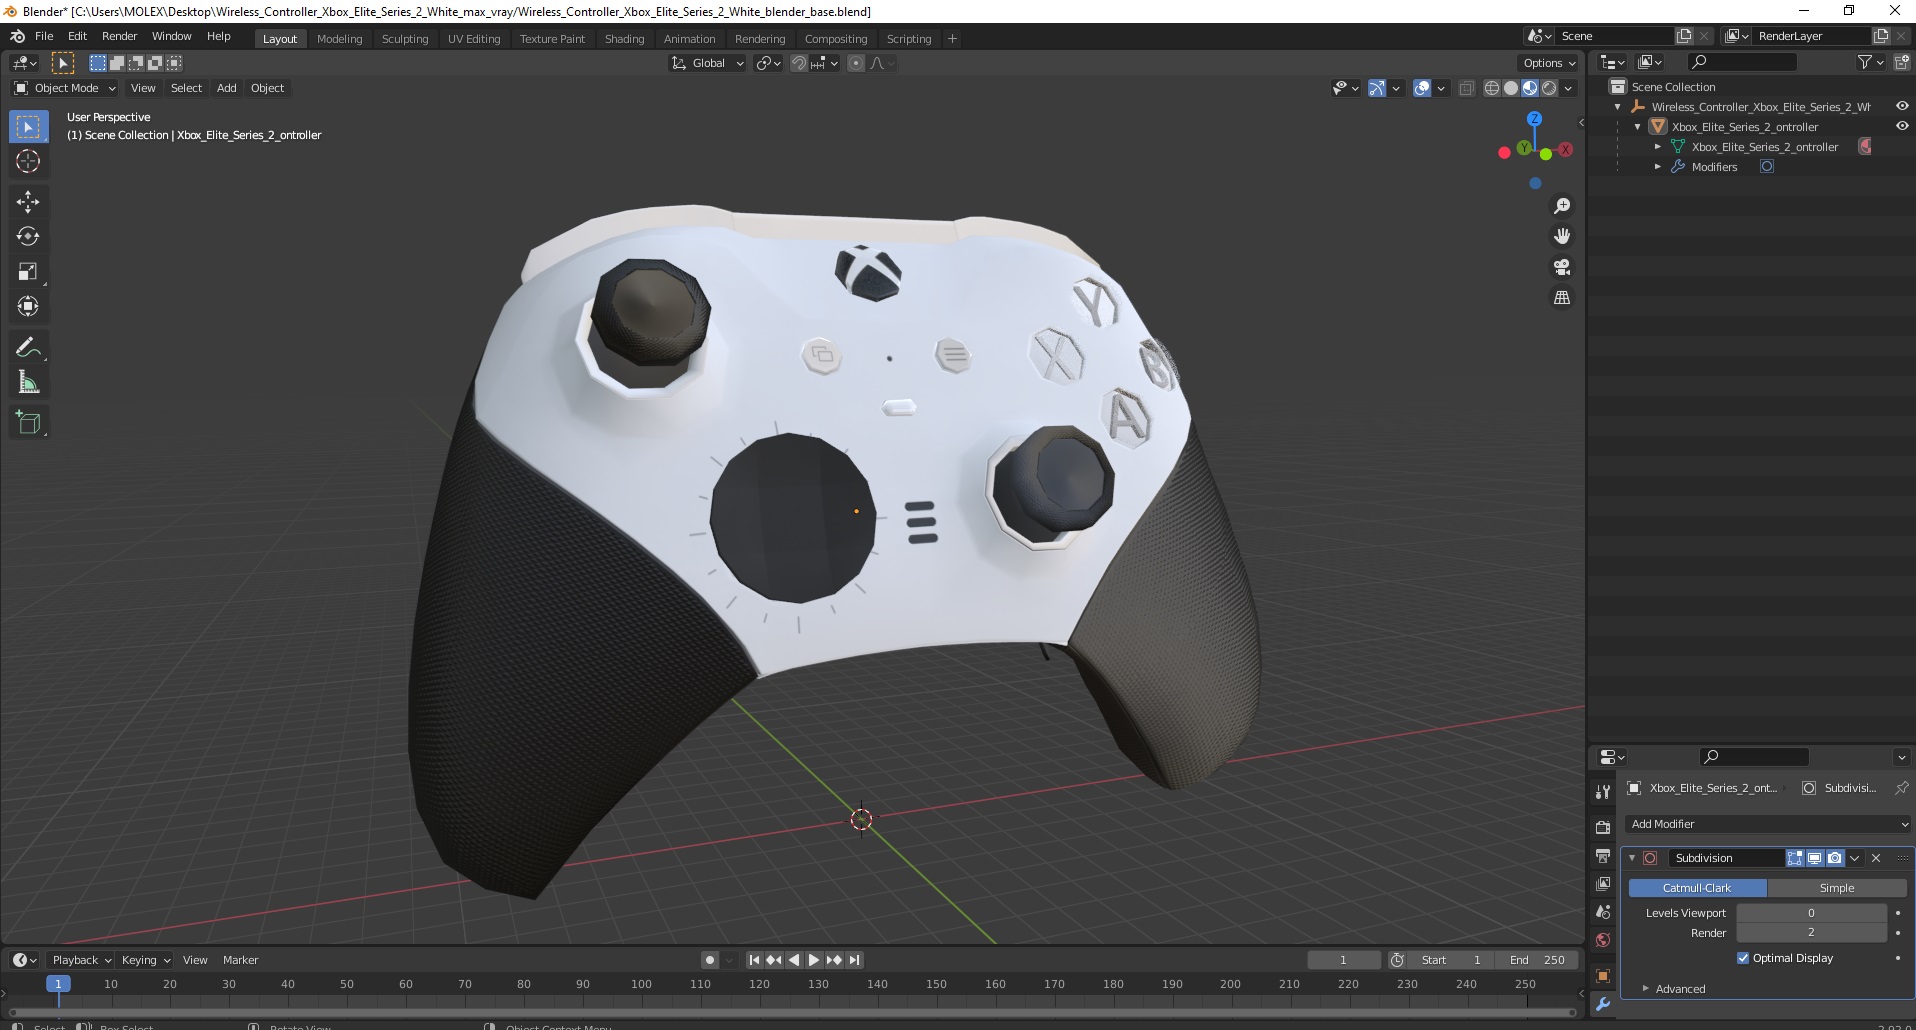Toggle X-Ray display in viewport header
The width and height of the screenshot is (1916, 1030).
1467,88
